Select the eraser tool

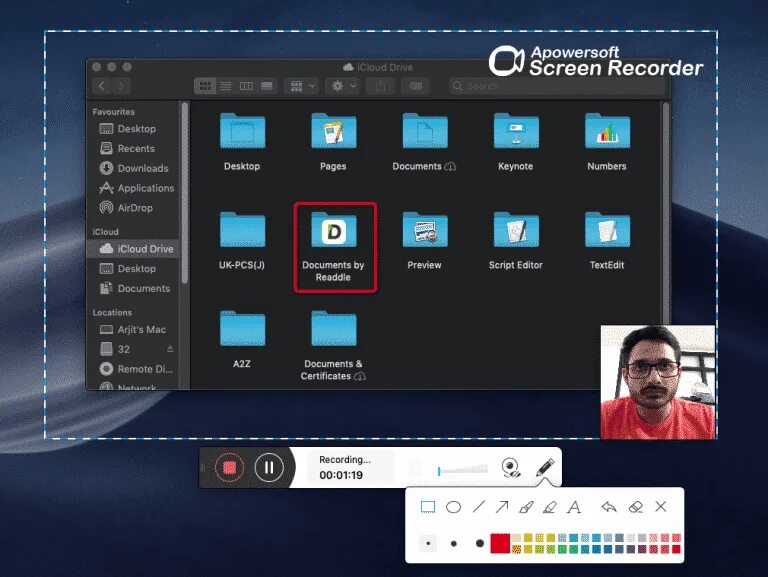tap(636, 506)
